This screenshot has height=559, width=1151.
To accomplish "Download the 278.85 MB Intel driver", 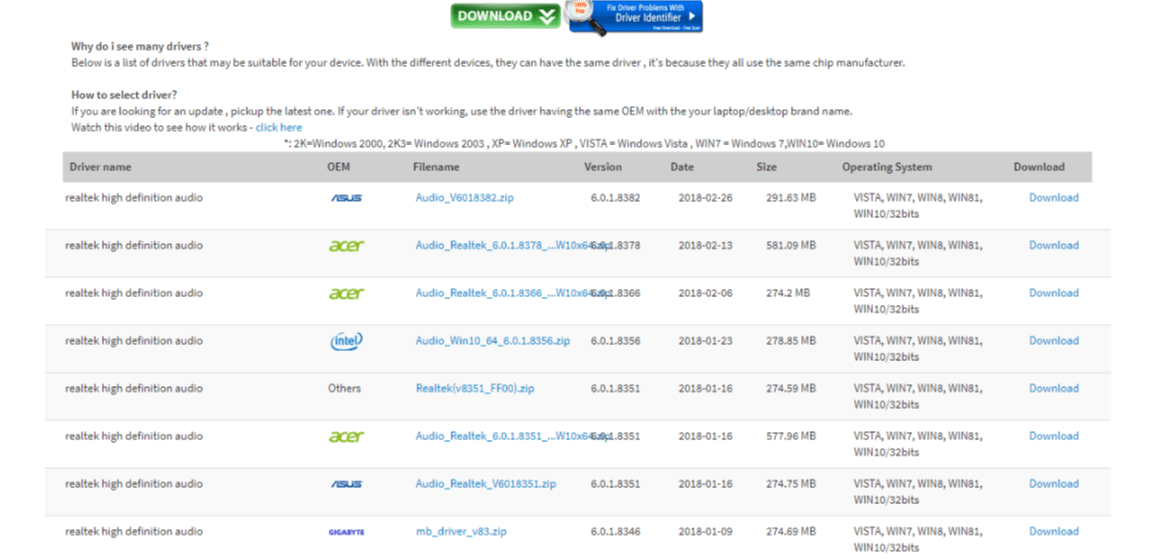I will click(1053, 340).
